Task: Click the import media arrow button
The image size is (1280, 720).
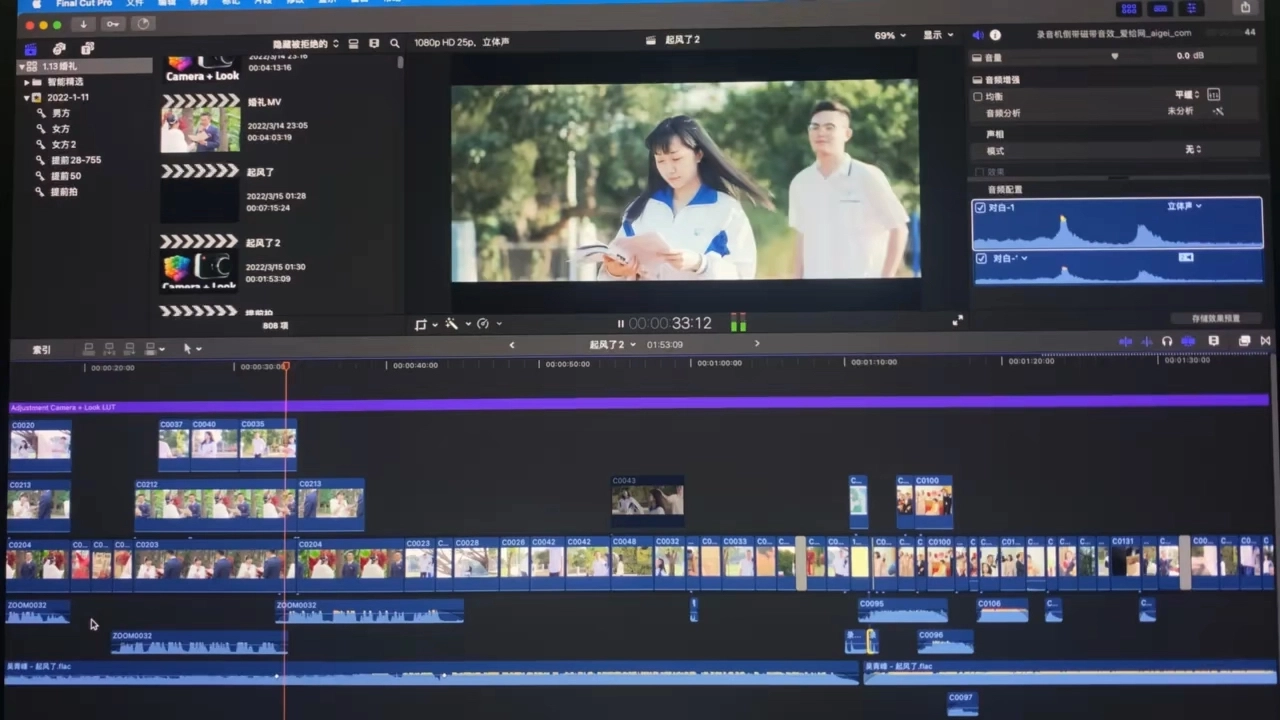Action: [x=83, y=24]
